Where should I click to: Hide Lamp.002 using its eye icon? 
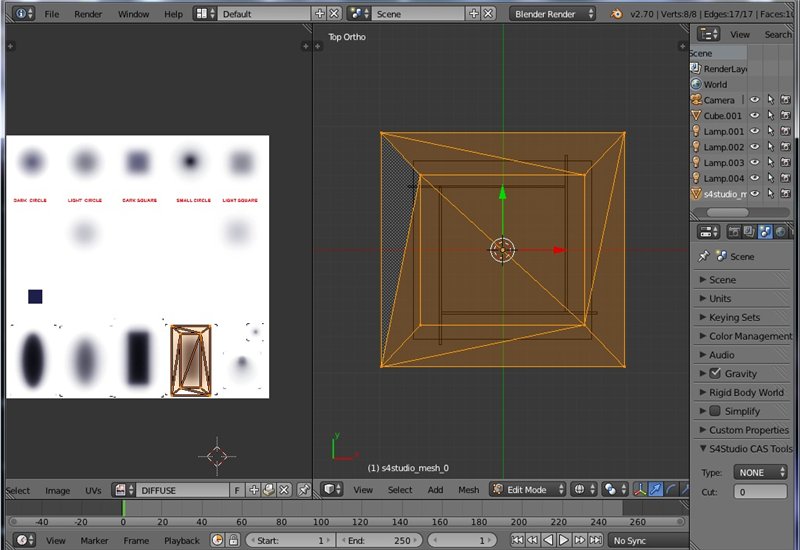[755, 147]
